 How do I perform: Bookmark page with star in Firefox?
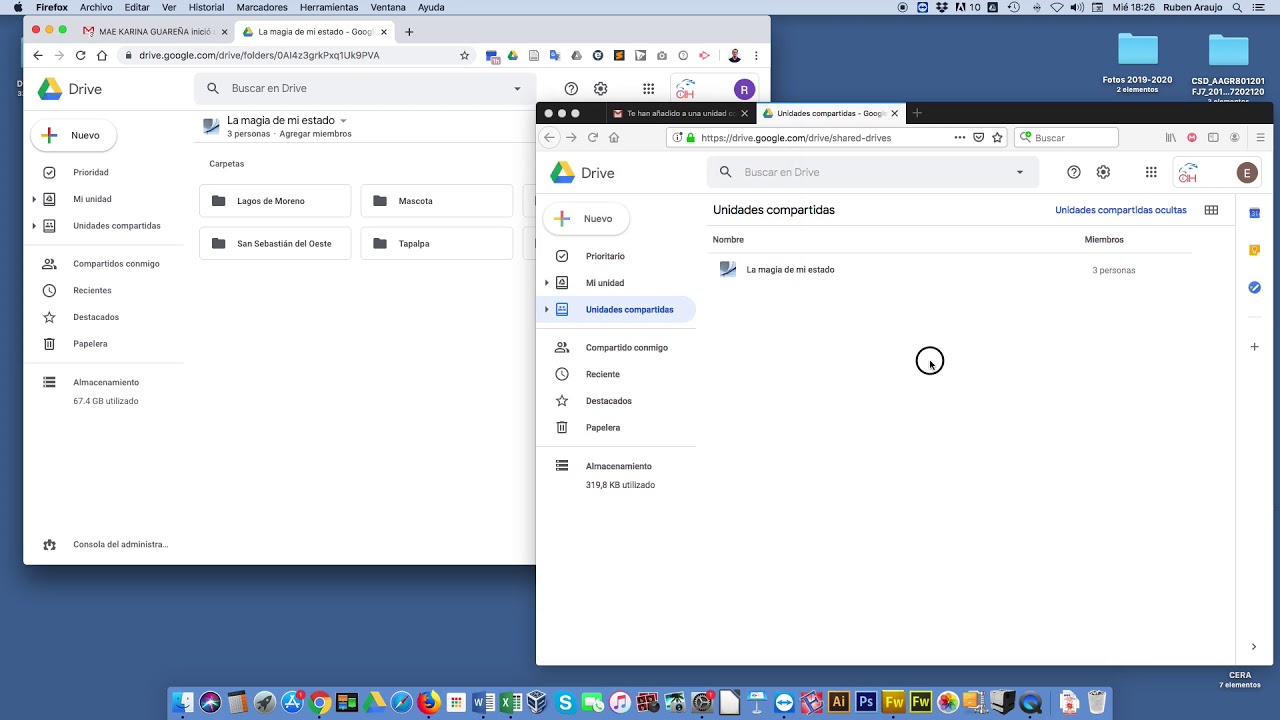pyautogui.click(x=997, y=138)
